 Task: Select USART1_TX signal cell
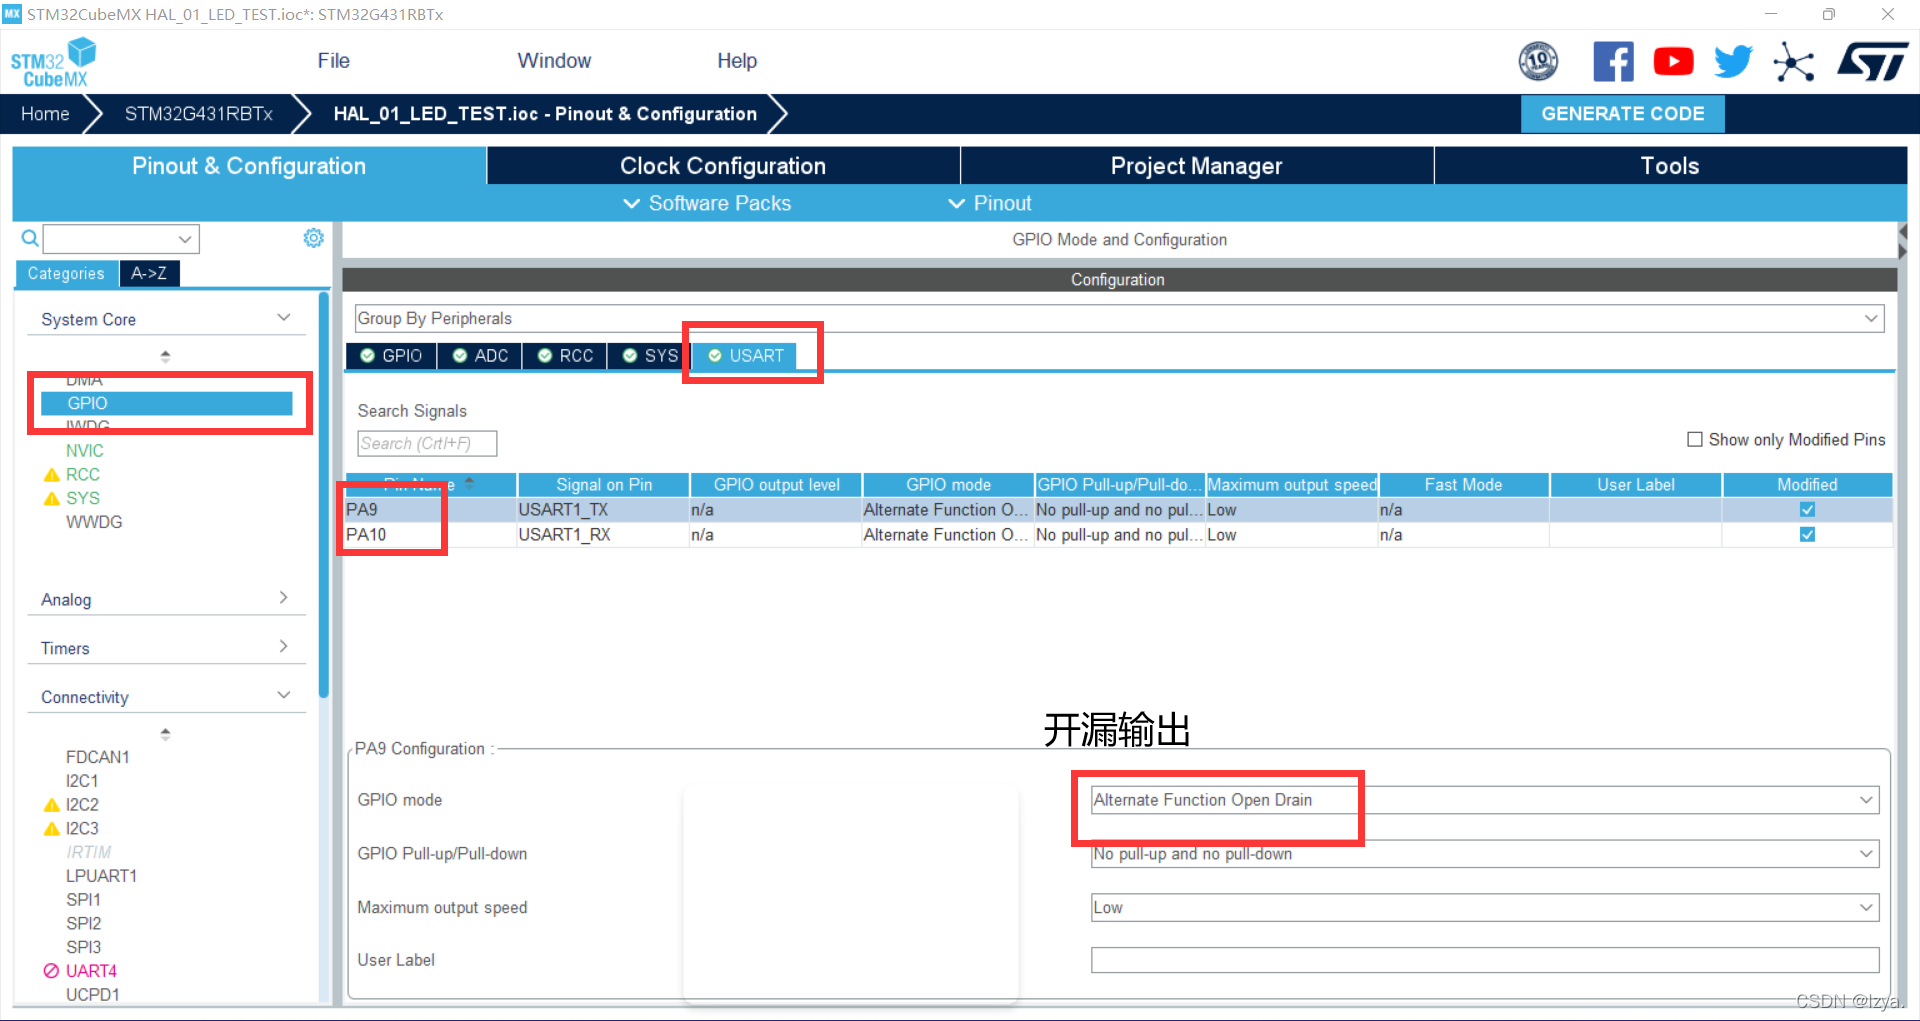[x=603, y=510]
